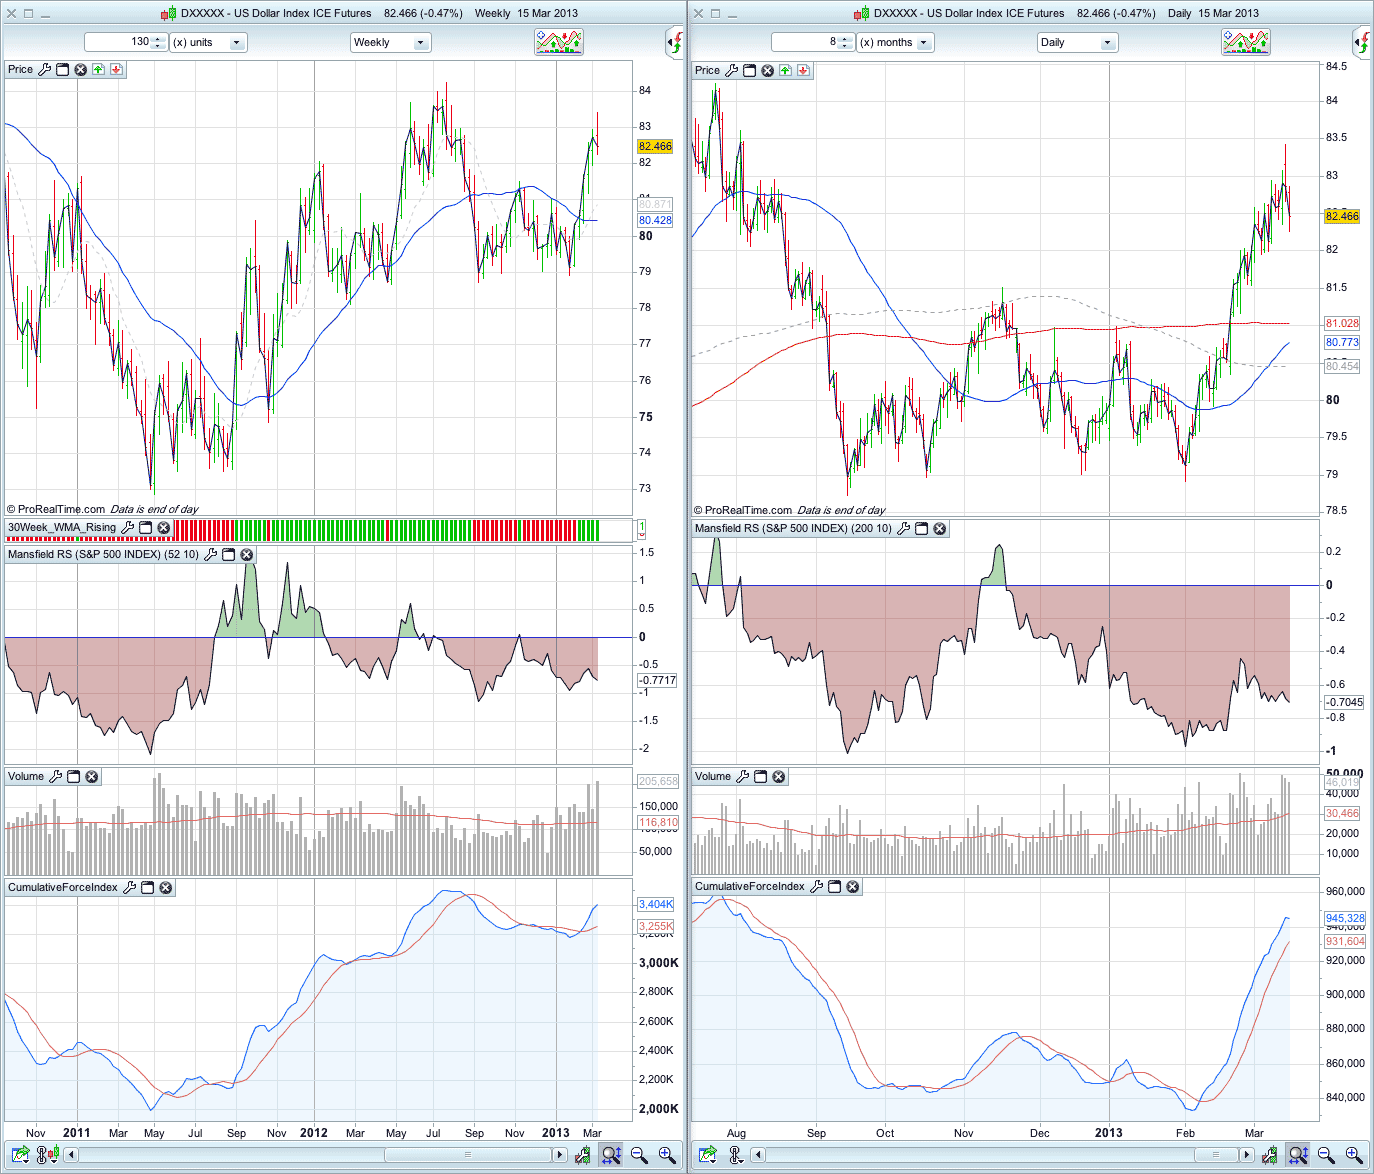Open the Weekly timeframe dropdown
1374x1174 pixels.
[390, 43]
